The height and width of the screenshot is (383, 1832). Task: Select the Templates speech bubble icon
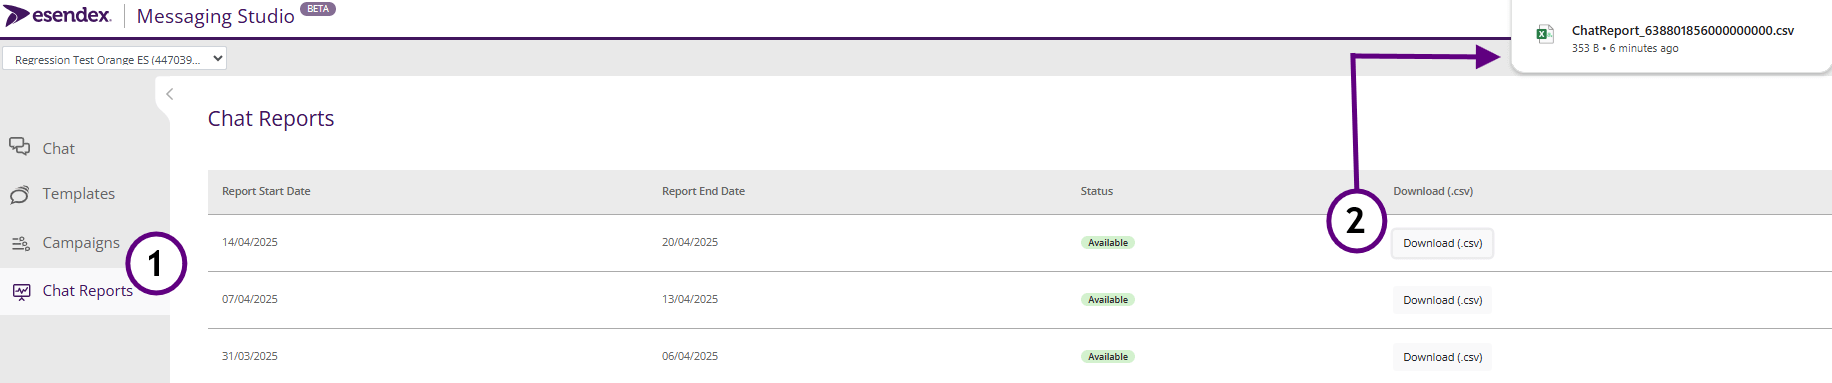[20, 194]
